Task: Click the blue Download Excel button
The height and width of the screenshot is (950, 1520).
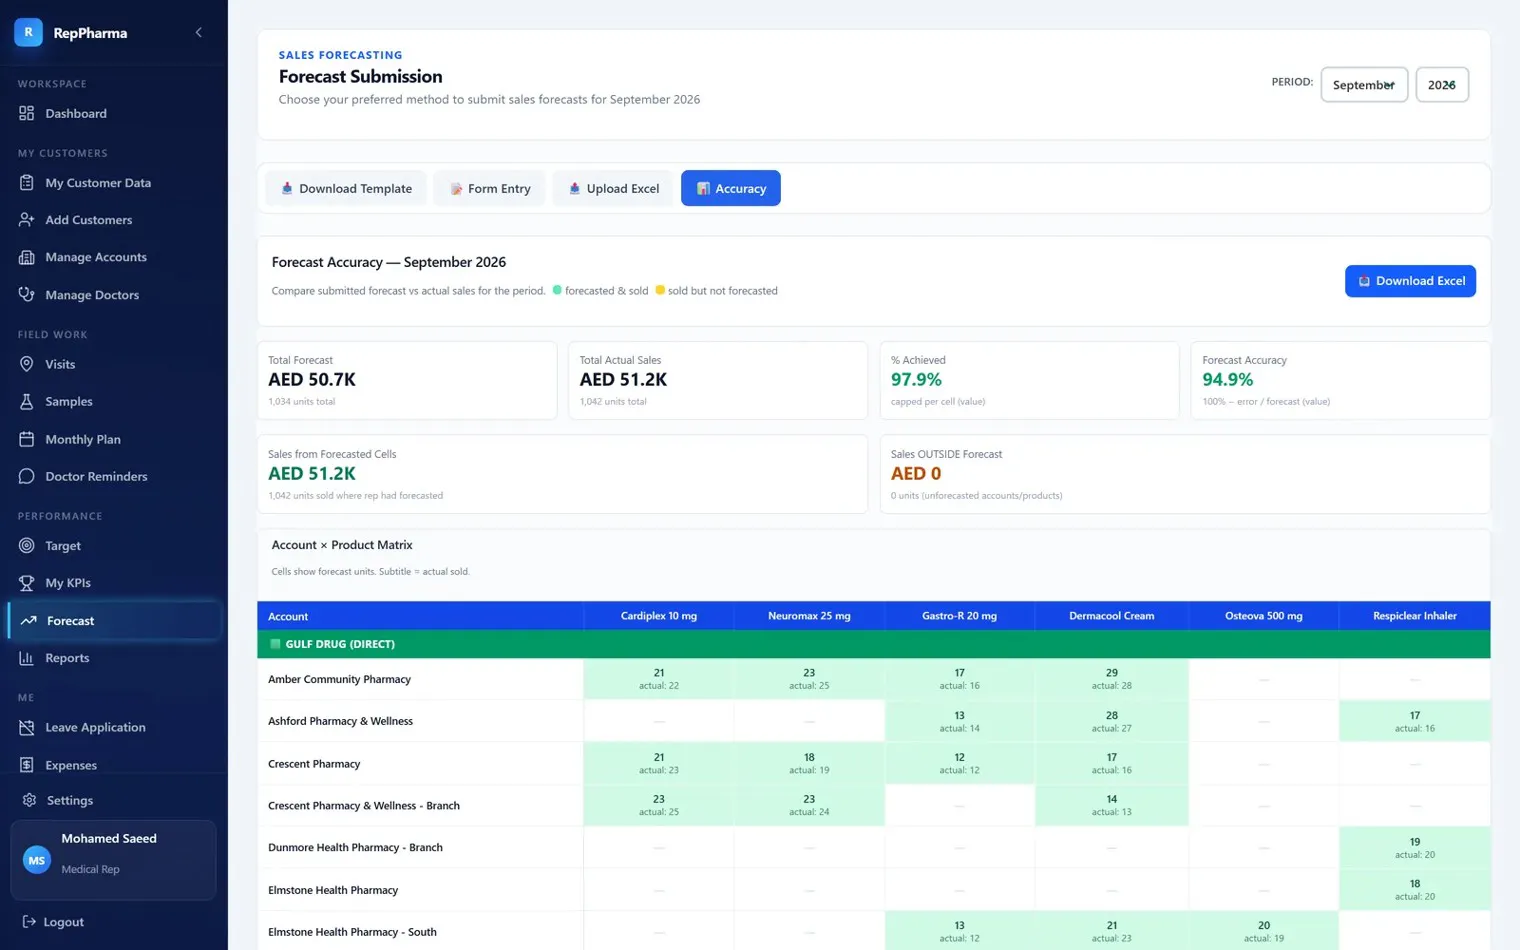Action: pos(1410,281)
